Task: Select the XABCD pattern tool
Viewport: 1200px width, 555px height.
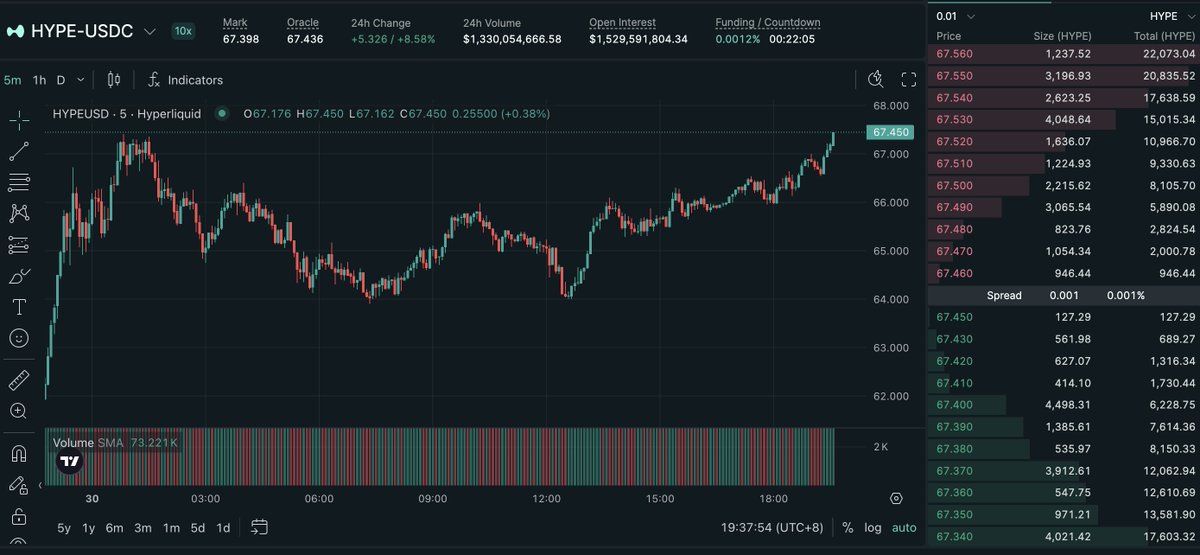Action: tap(19, 213)
